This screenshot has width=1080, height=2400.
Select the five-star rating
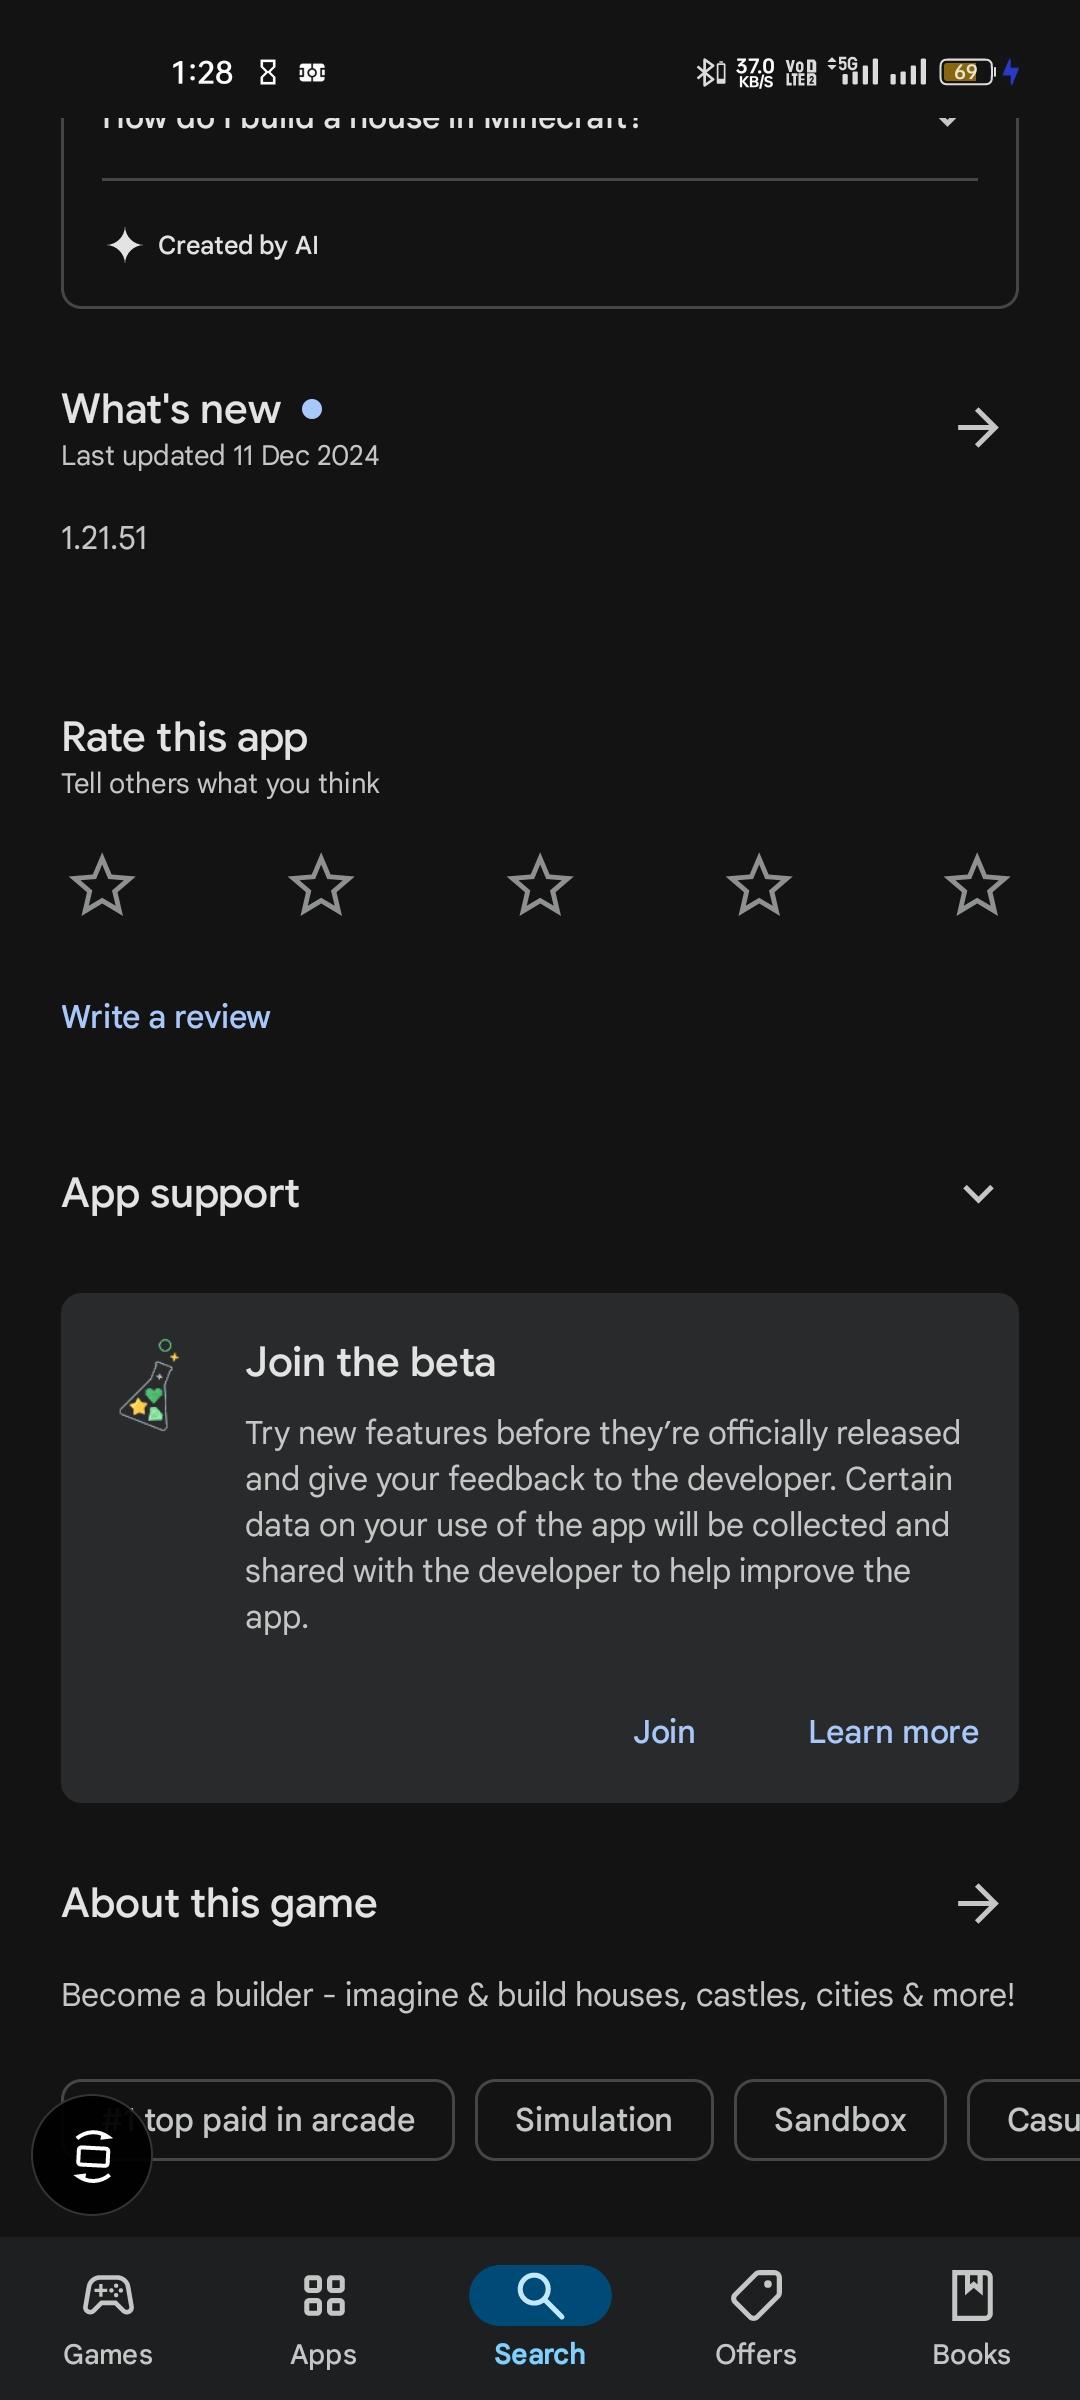point(976,885)
